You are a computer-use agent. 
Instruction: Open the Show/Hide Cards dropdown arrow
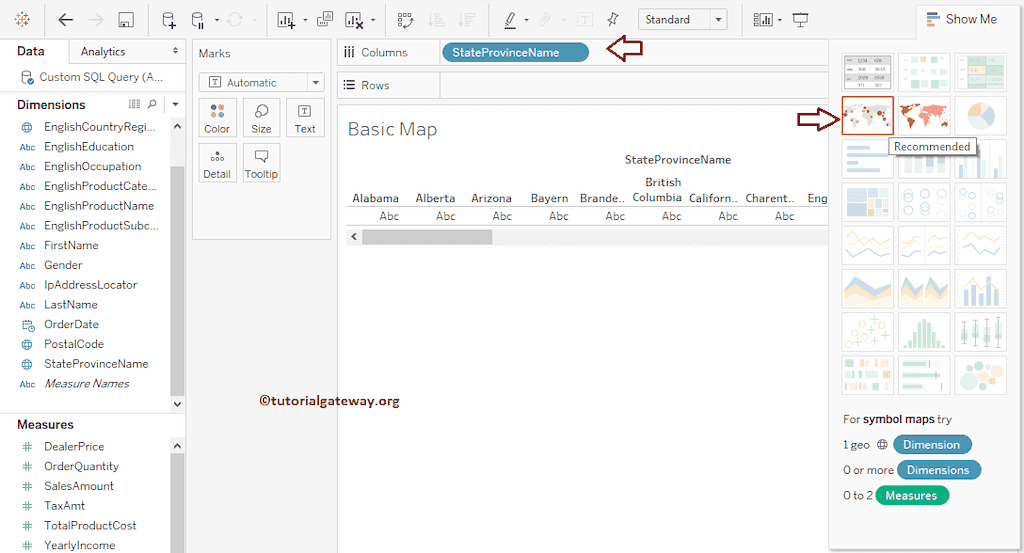tap(780, 20)
